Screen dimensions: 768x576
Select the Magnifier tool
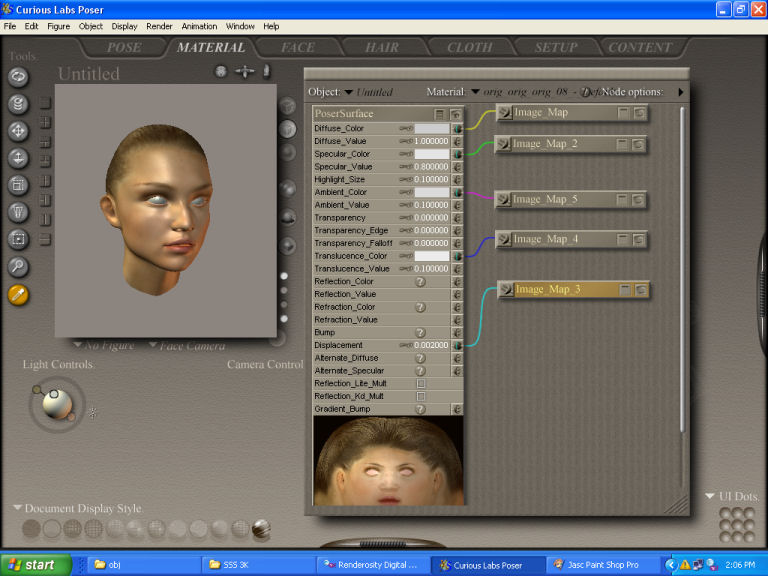(x=18, y=266)
